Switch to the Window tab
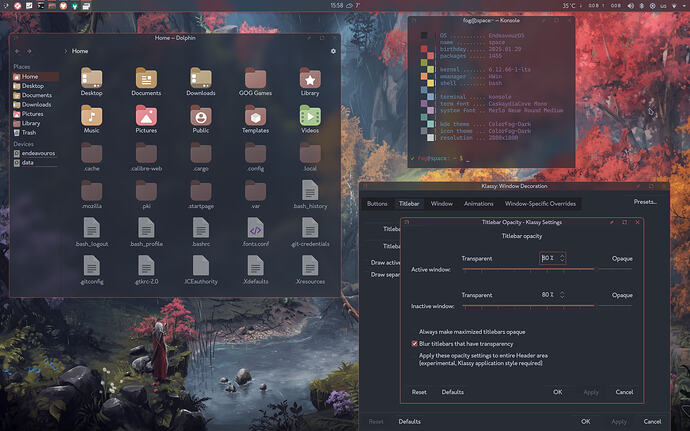 [441, 203]
